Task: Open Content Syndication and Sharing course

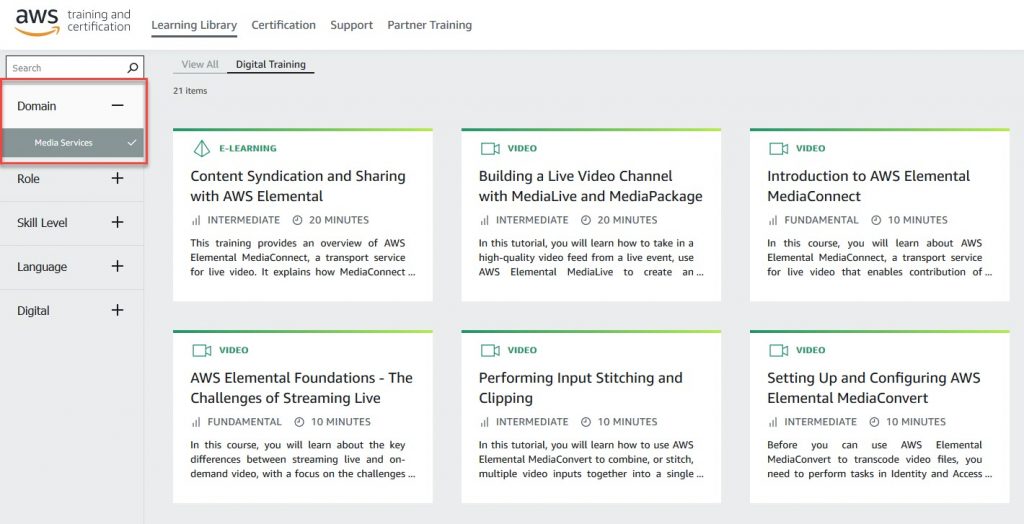Action: tap(298, 186)
